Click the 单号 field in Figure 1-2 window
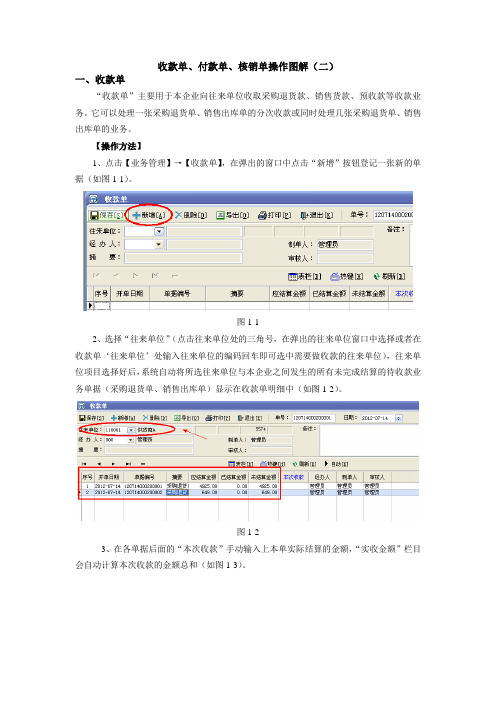Screen dimensions: 496x702 (314, 418)
